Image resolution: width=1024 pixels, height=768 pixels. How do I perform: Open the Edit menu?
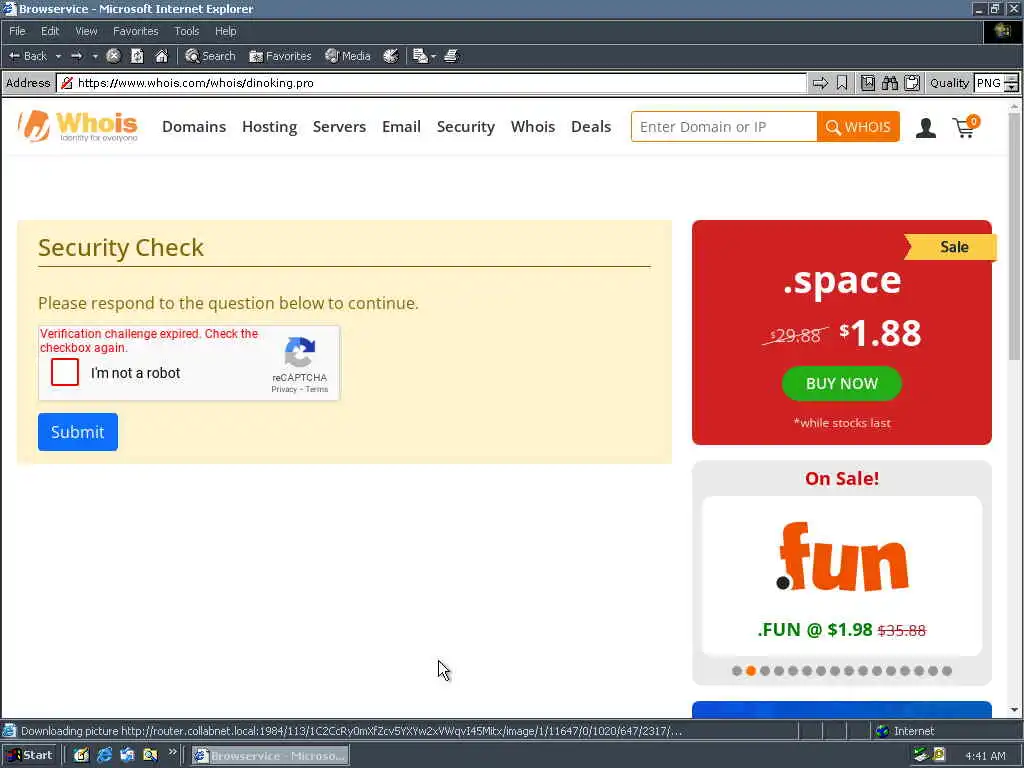(50, 31)
